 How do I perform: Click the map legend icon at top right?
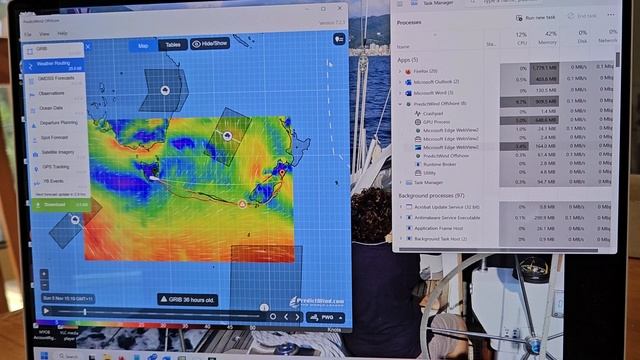click(339, 39)
